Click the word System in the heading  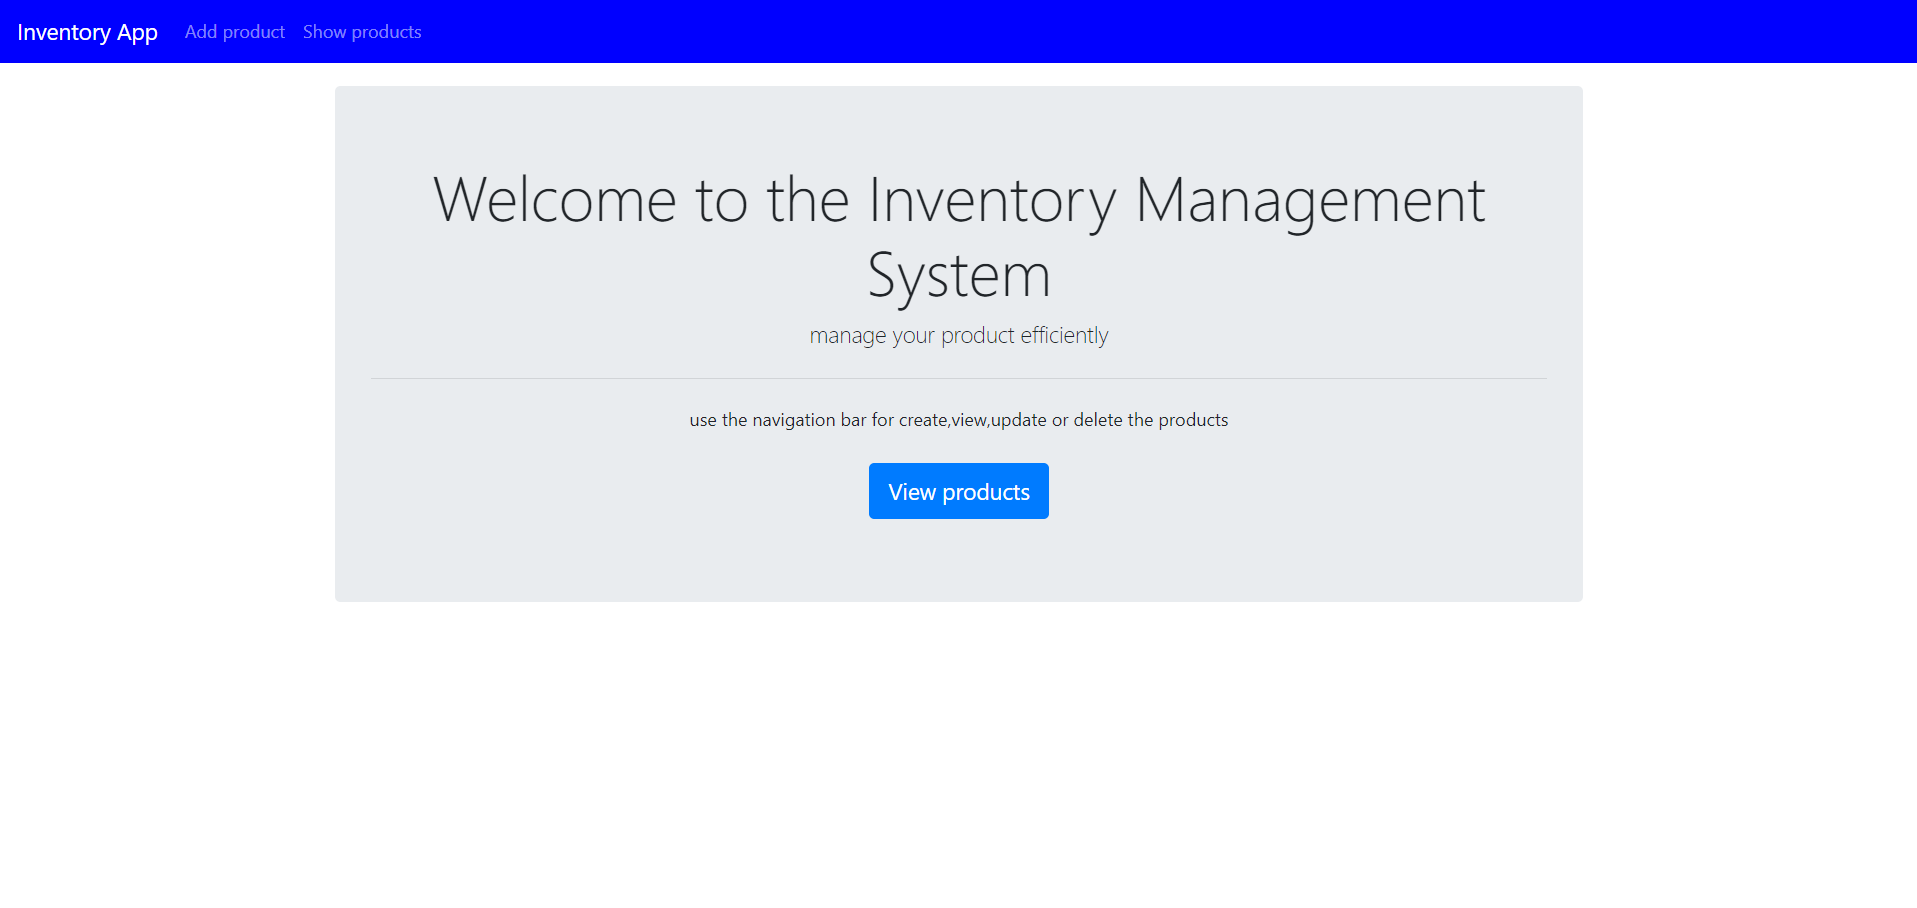coord(958,275)
